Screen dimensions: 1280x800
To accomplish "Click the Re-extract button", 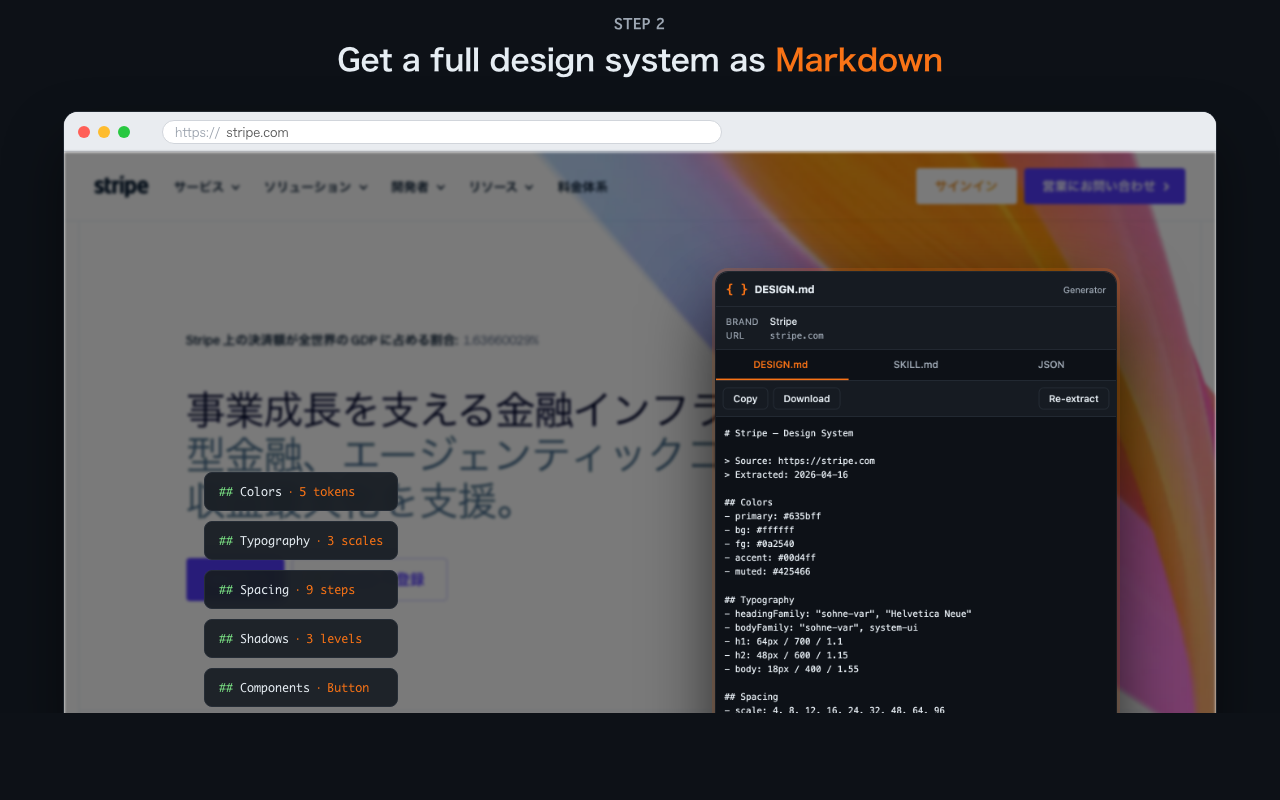I will [x=1073, y=399].
